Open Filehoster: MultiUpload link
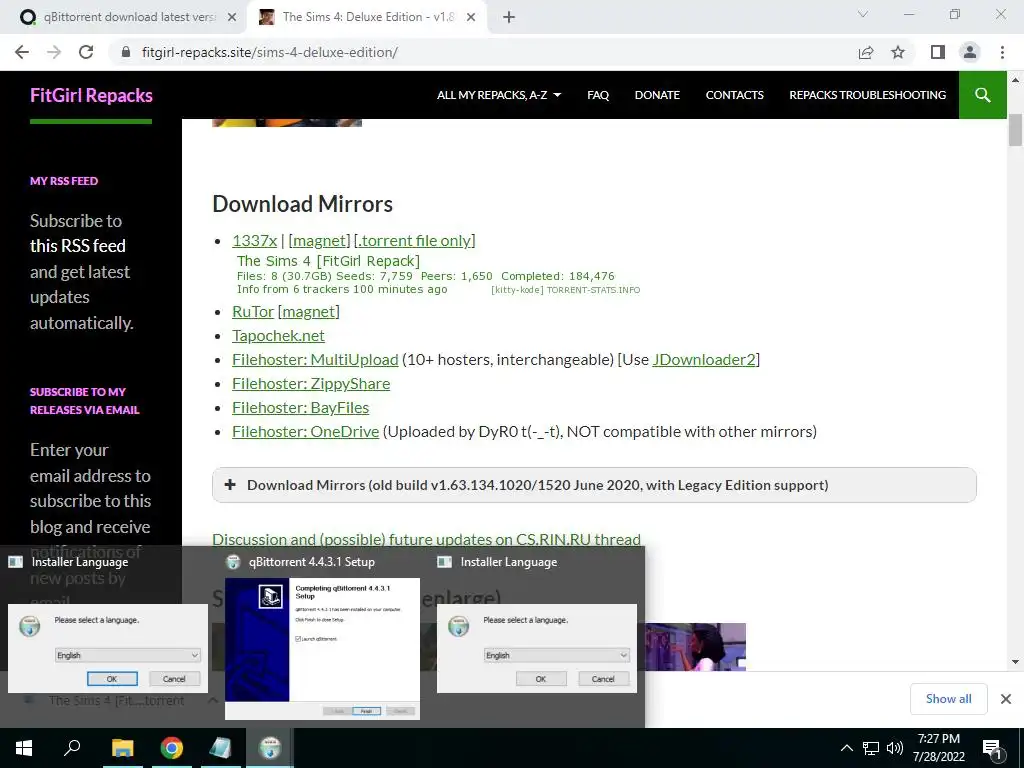This screenshot has width=1024, height=768. tap(315, 360)
